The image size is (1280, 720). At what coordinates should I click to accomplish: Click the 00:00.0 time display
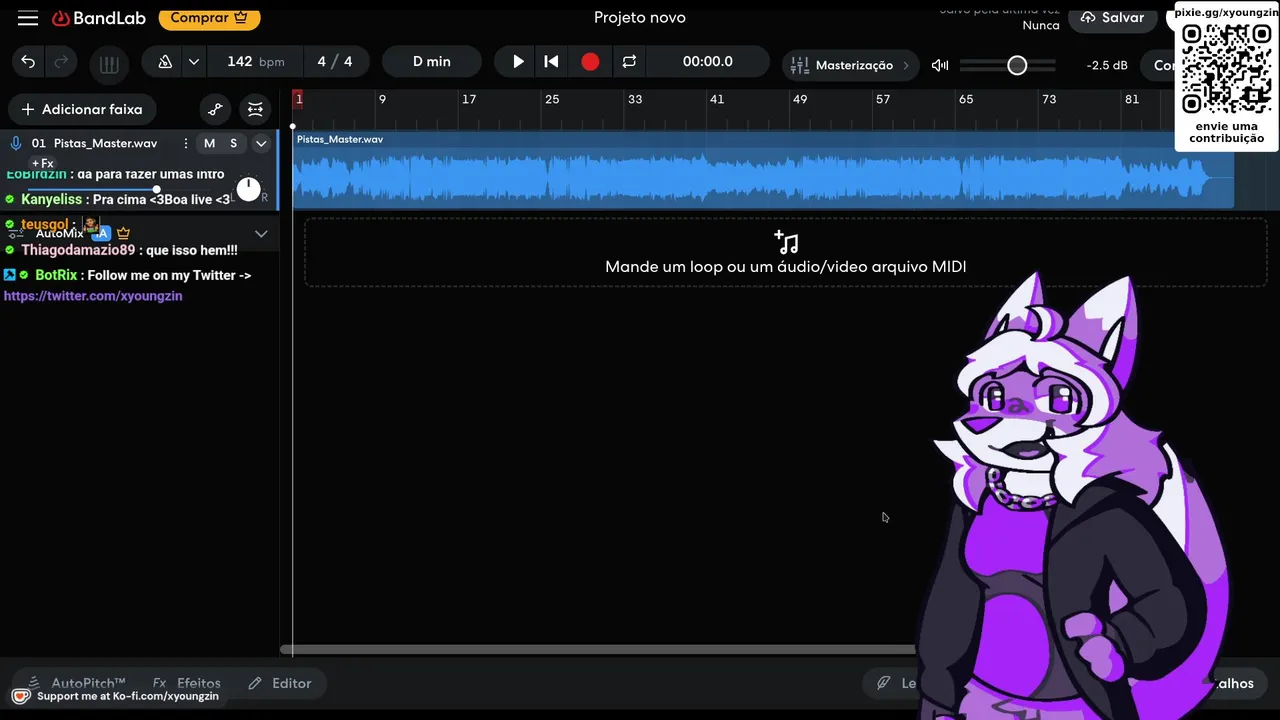tap(708, 62)
